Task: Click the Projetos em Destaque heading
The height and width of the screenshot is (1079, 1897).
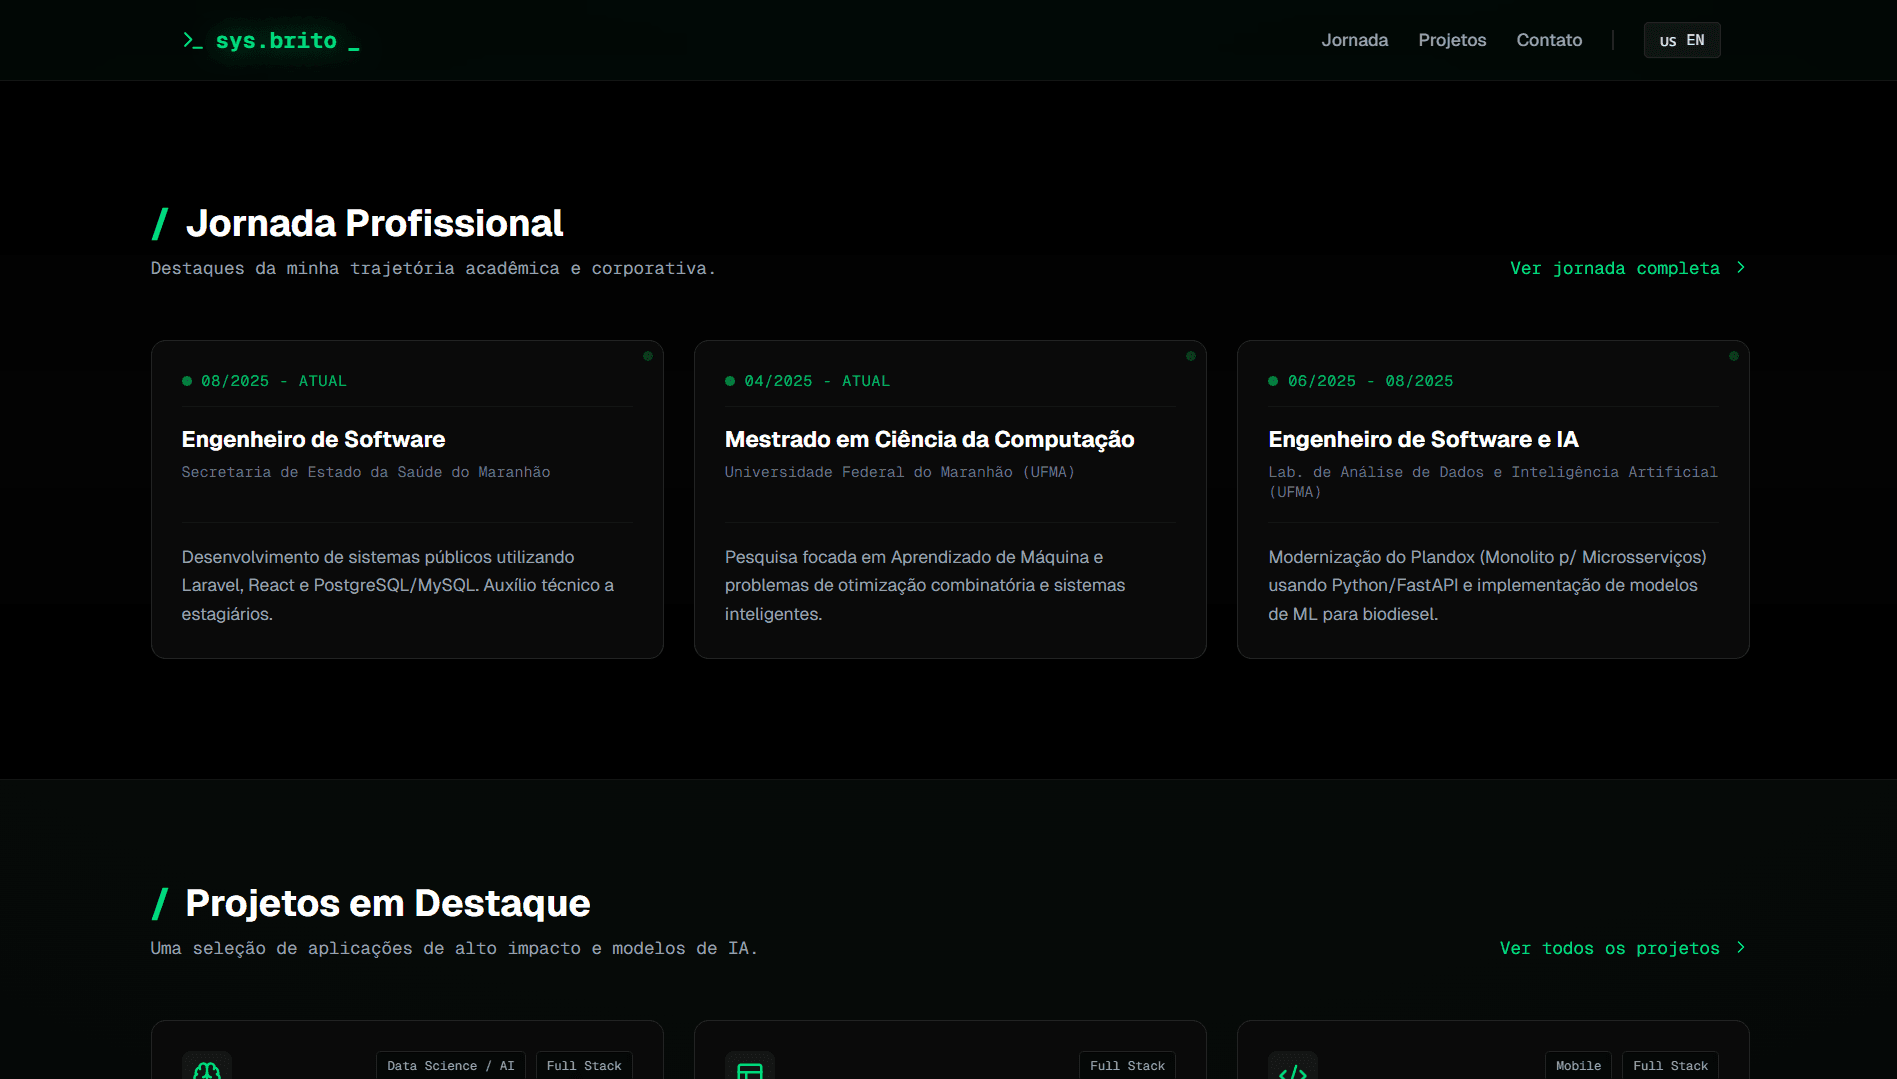Action: 388,903
